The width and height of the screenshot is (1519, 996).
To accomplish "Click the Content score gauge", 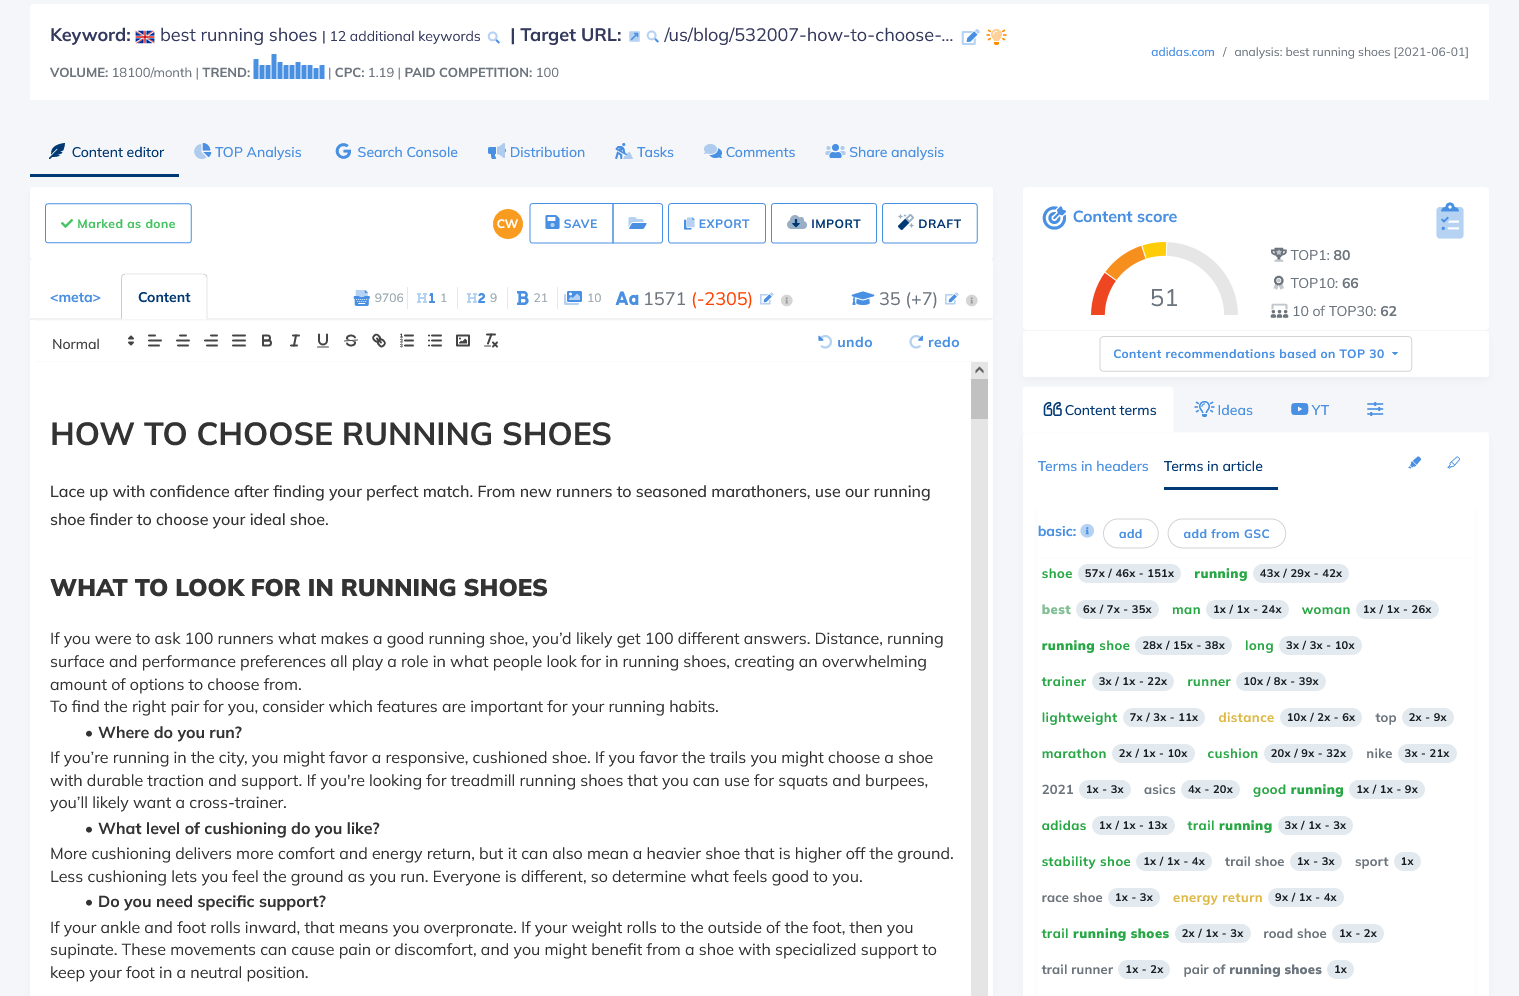I will (x=1164, y=283).
